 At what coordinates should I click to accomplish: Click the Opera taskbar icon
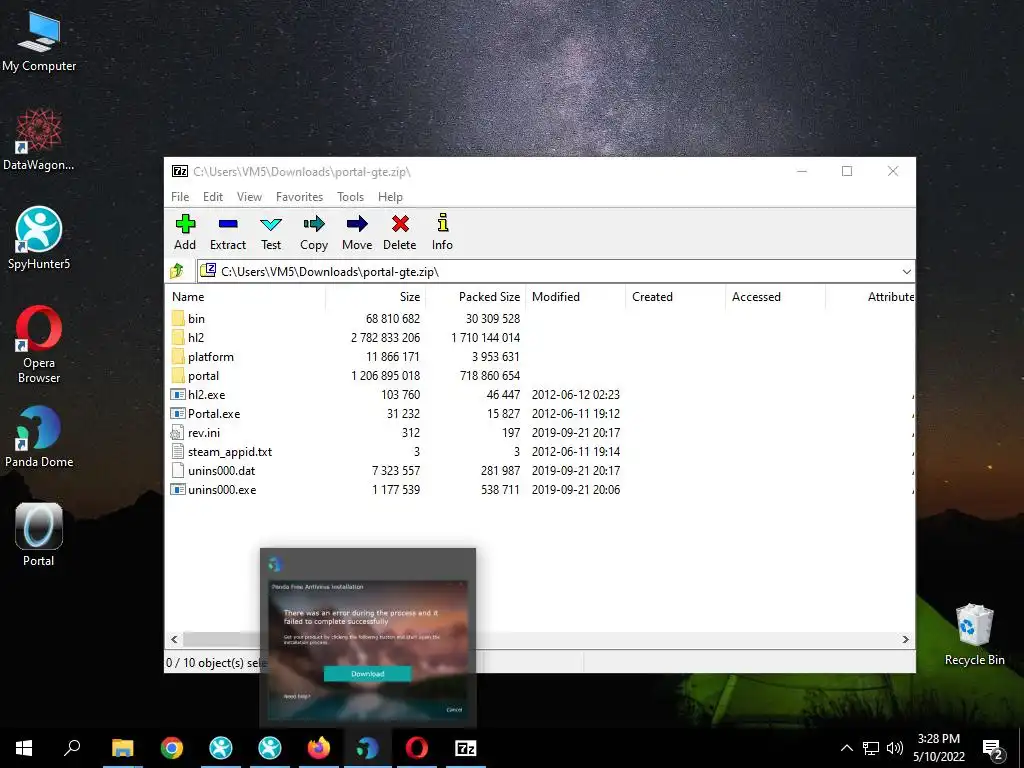(417, 748)
